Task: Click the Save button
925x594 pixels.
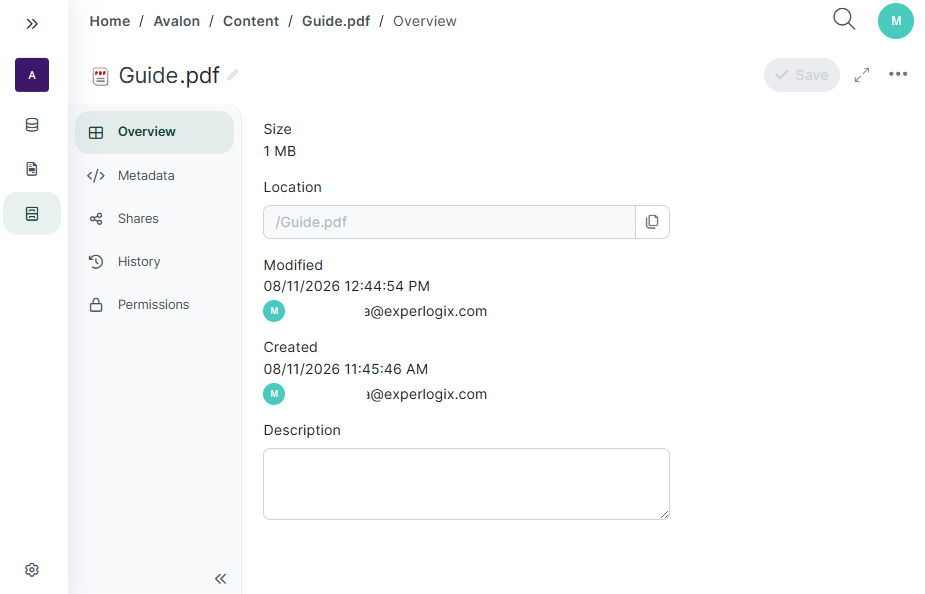Action: pos(802,75)
